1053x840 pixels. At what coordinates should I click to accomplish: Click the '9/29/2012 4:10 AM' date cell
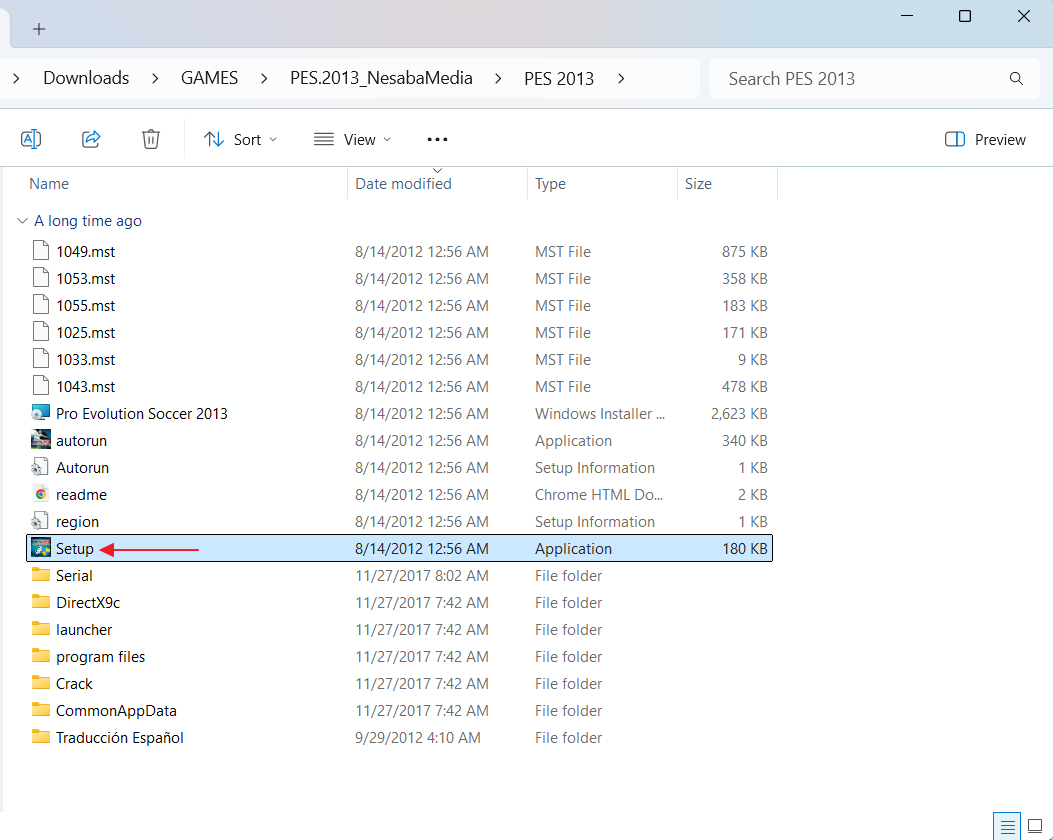[x=418, y=738]
